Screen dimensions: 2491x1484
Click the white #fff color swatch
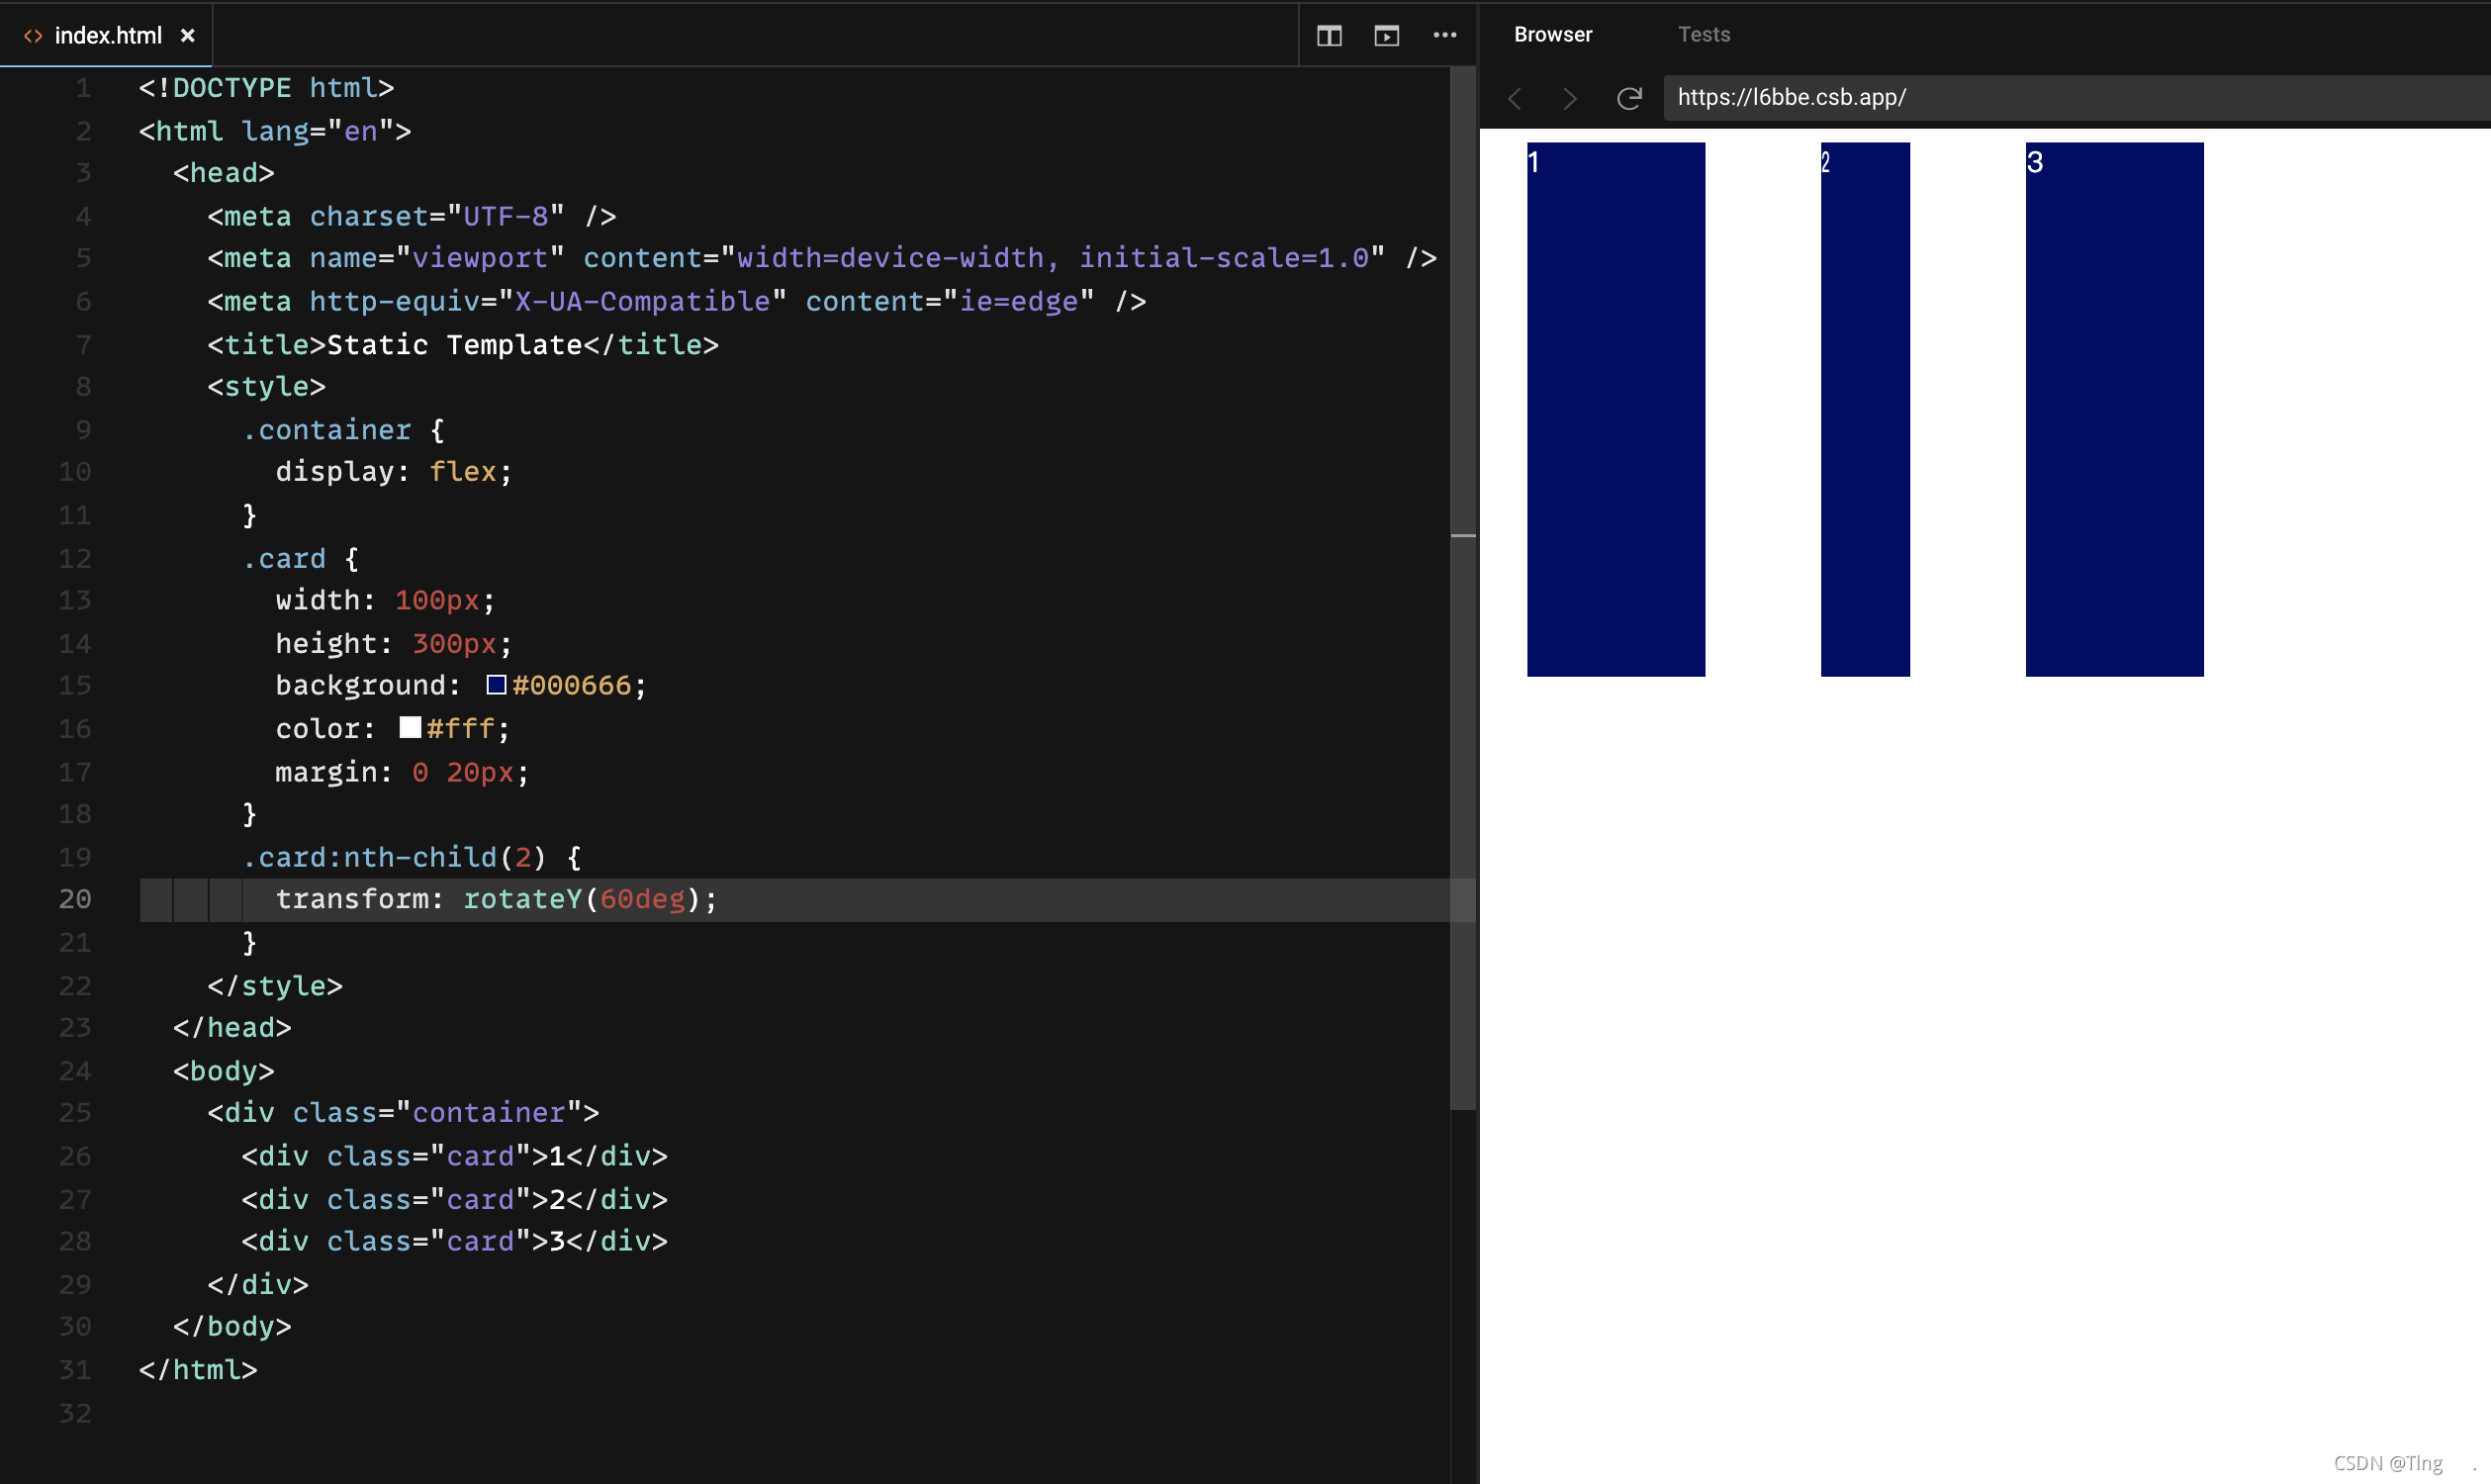(410, 728)
